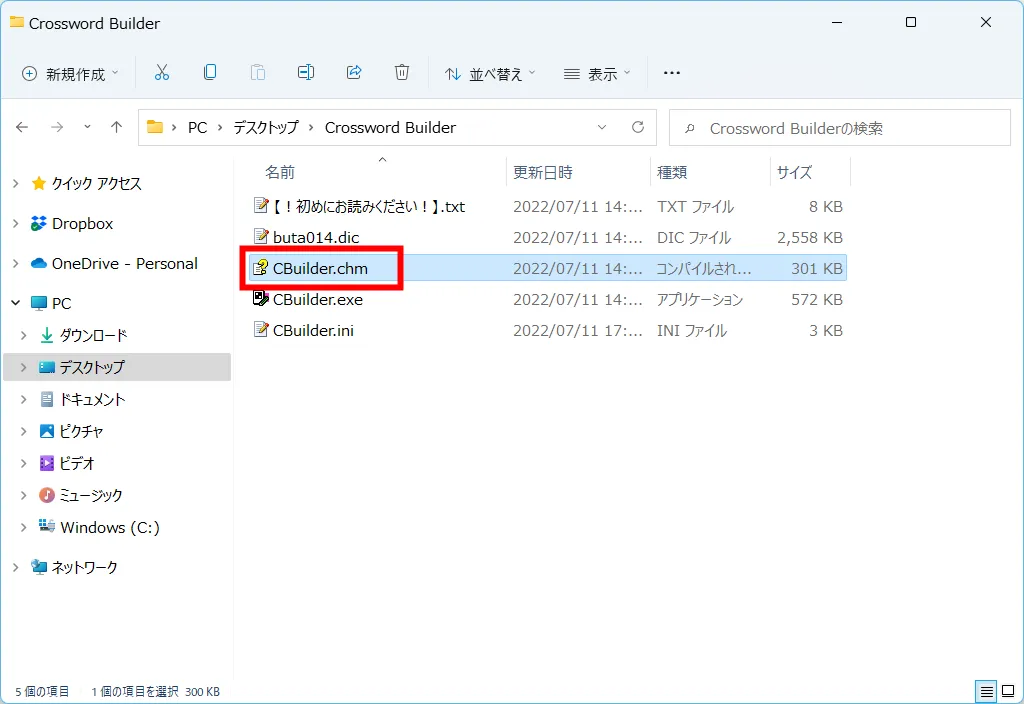Open ミュージック in the sidebar
Image resolution: width=1024 pixels, height=704 pixels.
tap(91, 495)
